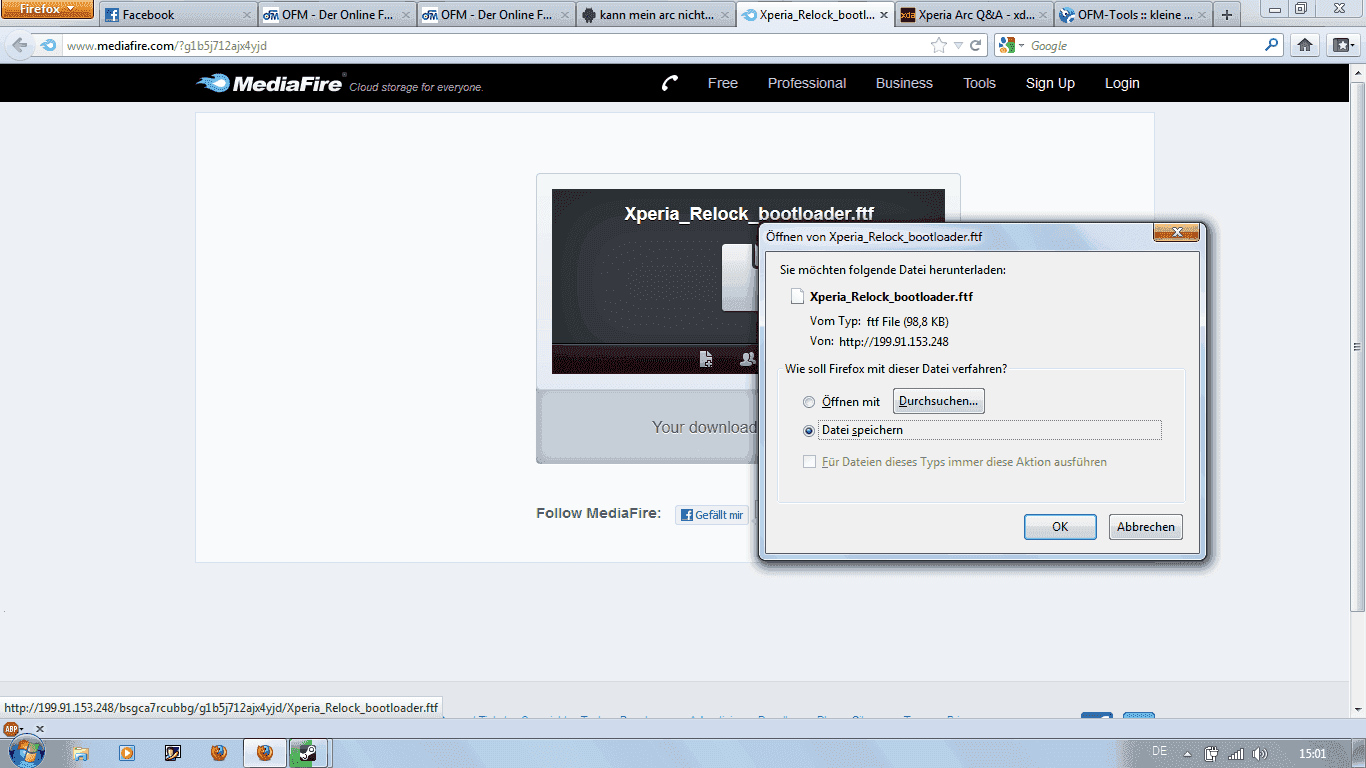Close the kann mein arc nicht... tab
This screenshot has height=768, width=1366.
tap(724, 15)
